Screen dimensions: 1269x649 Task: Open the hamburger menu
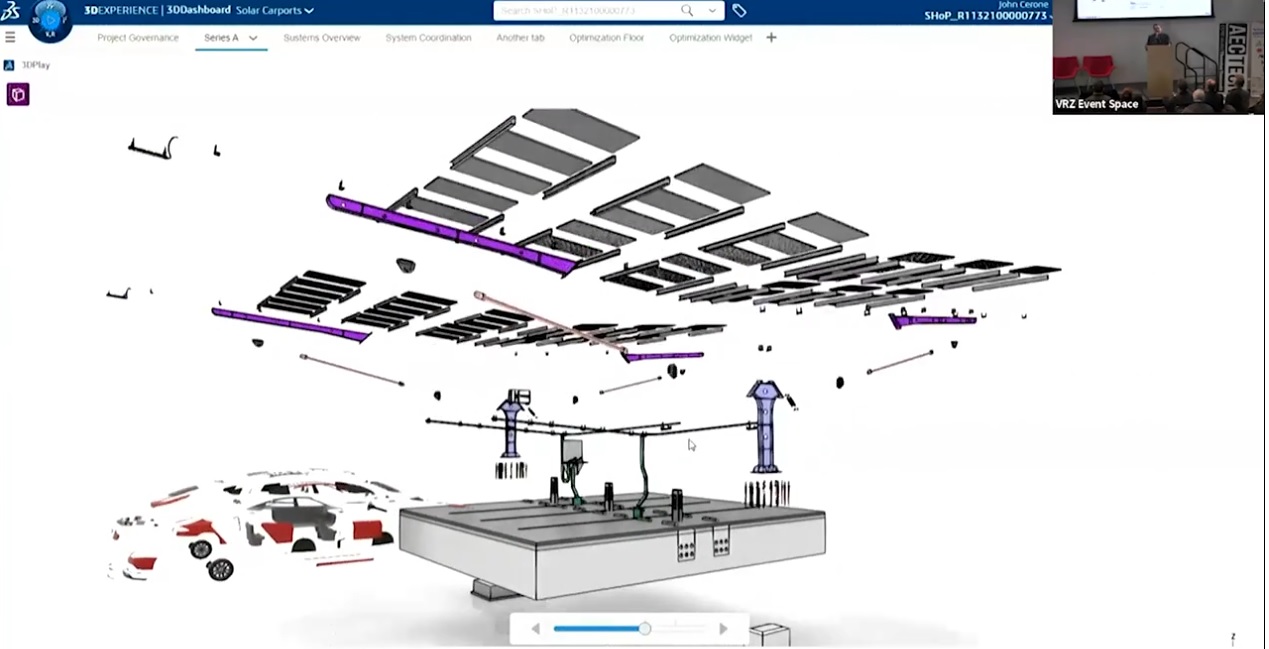click(10, 37)
